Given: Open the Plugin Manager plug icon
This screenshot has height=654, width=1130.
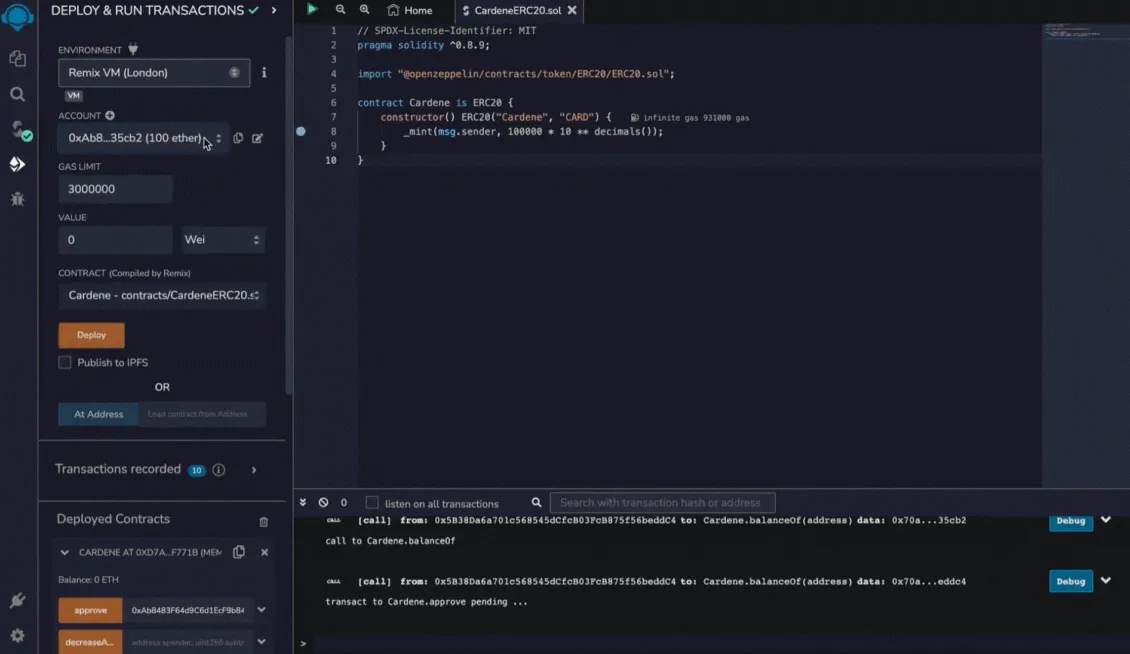Looking at the screenshot, I should 17,601.
